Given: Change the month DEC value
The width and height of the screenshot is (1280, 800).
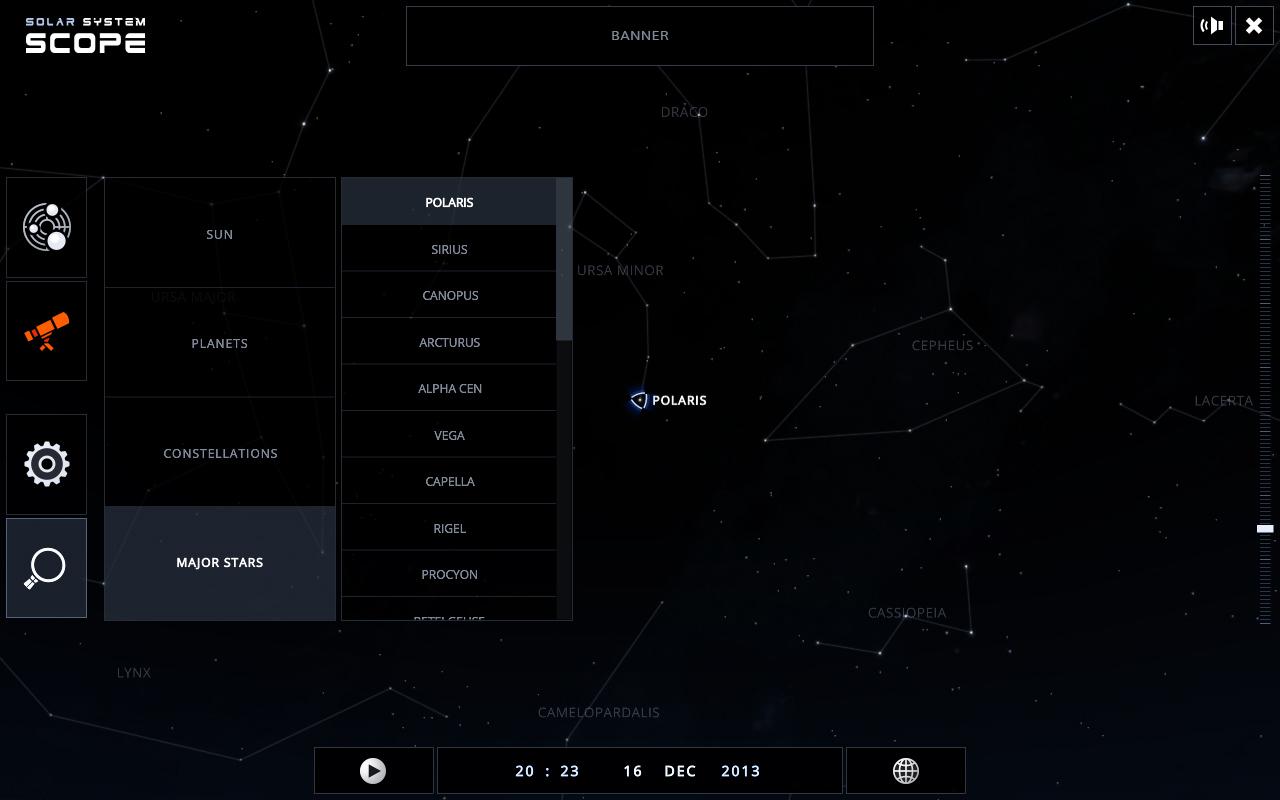Looking at the screenshot, I should (x=680, y=771).
